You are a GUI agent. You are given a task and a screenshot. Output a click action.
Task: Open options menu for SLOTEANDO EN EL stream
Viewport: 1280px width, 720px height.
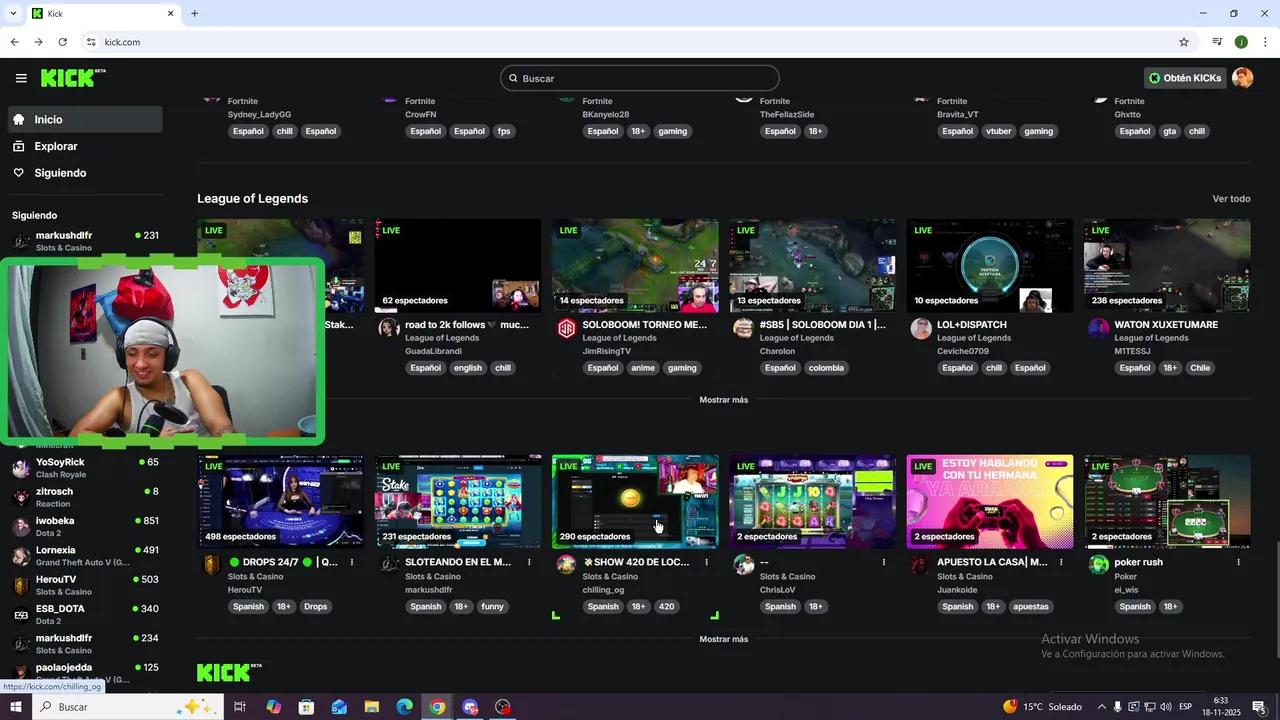point(529,562)
